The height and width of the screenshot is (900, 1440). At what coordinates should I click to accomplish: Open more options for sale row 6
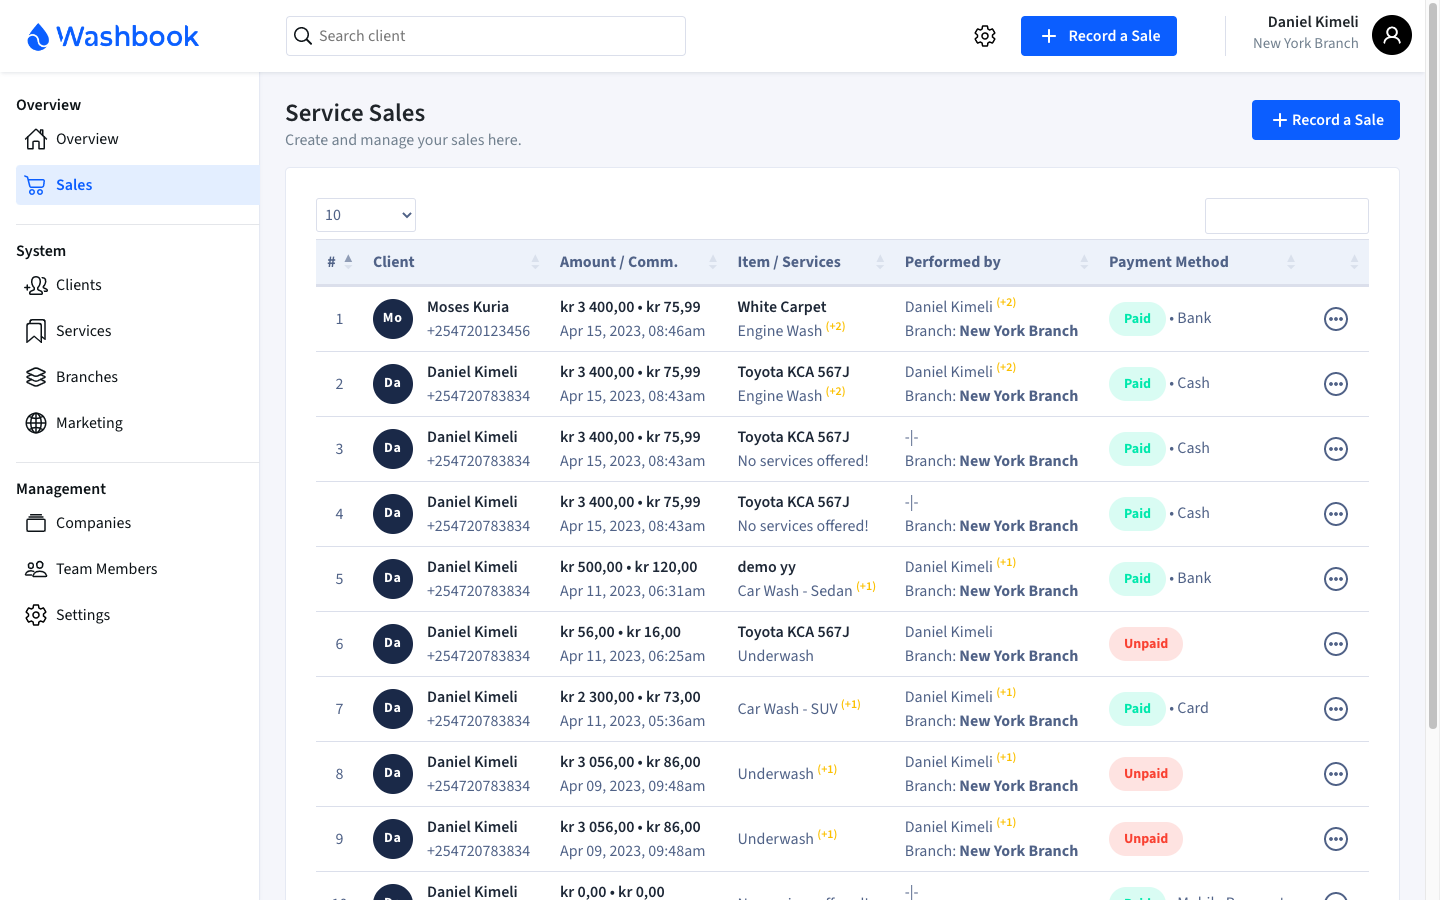coord(1335,644)
